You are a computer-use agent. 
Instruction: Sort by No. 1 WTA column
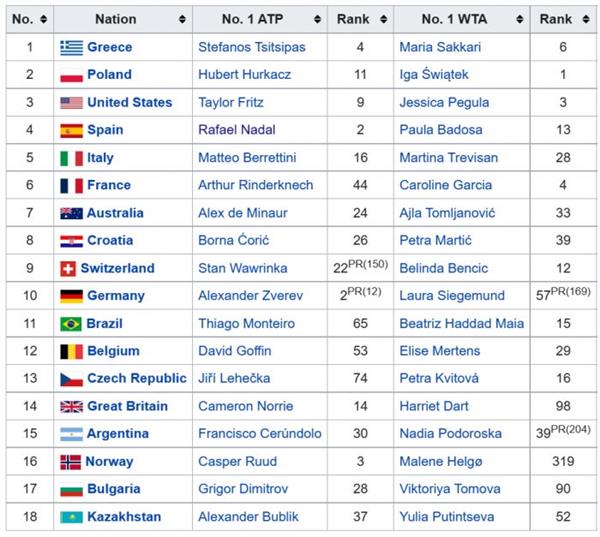point(518,19)
